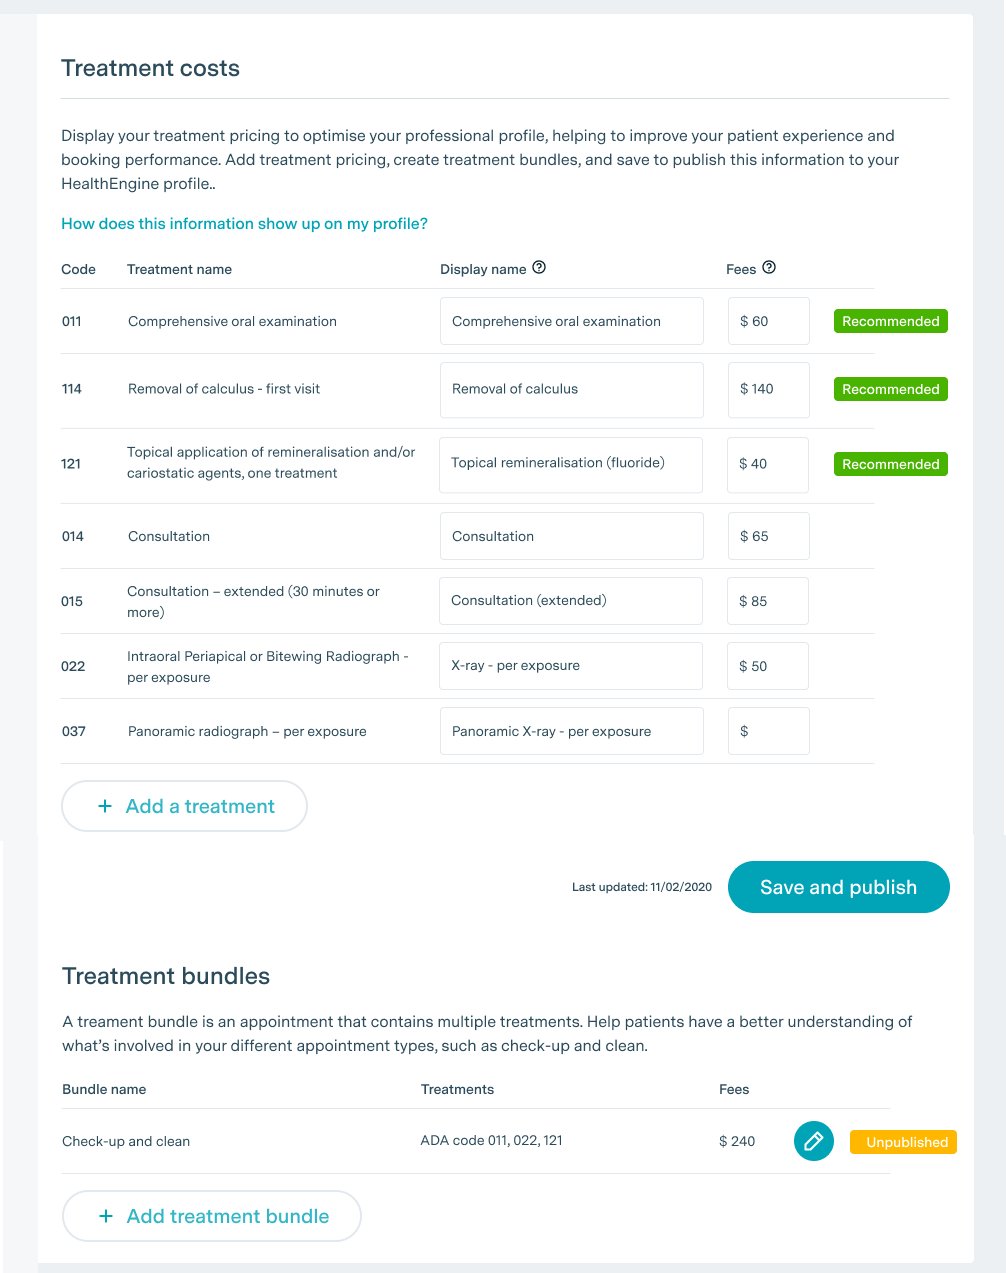This screenshot has height=1273, width=1006.
Task: Click the empty fee field for Panoramic X-ray
Action: 768,731
